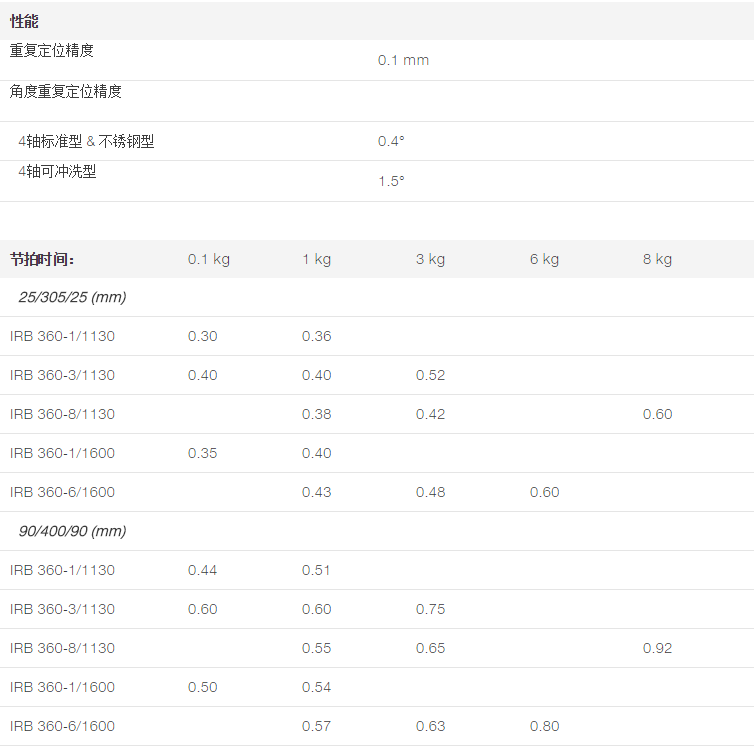Select the 0.1 kg column header

209,259
